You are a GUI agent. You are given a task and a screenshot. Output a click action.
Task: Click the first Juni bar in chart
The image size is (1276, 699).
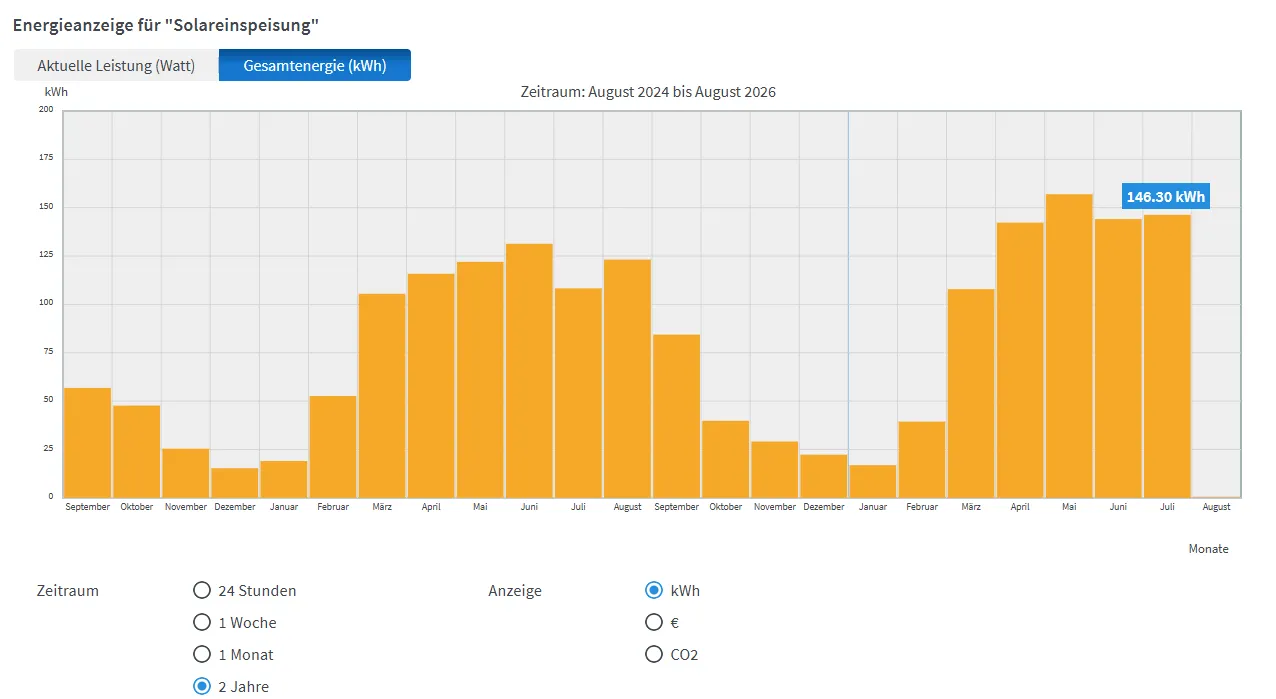529,371
